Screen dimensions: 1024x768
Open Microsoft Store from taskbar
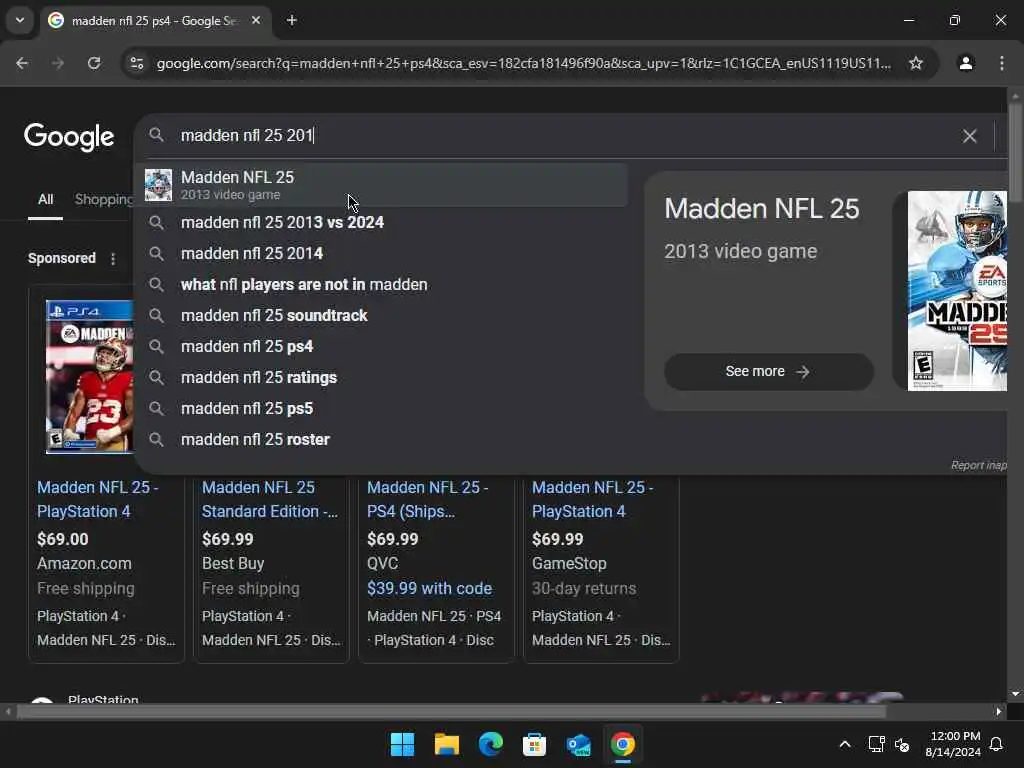[x=534, y=744]
